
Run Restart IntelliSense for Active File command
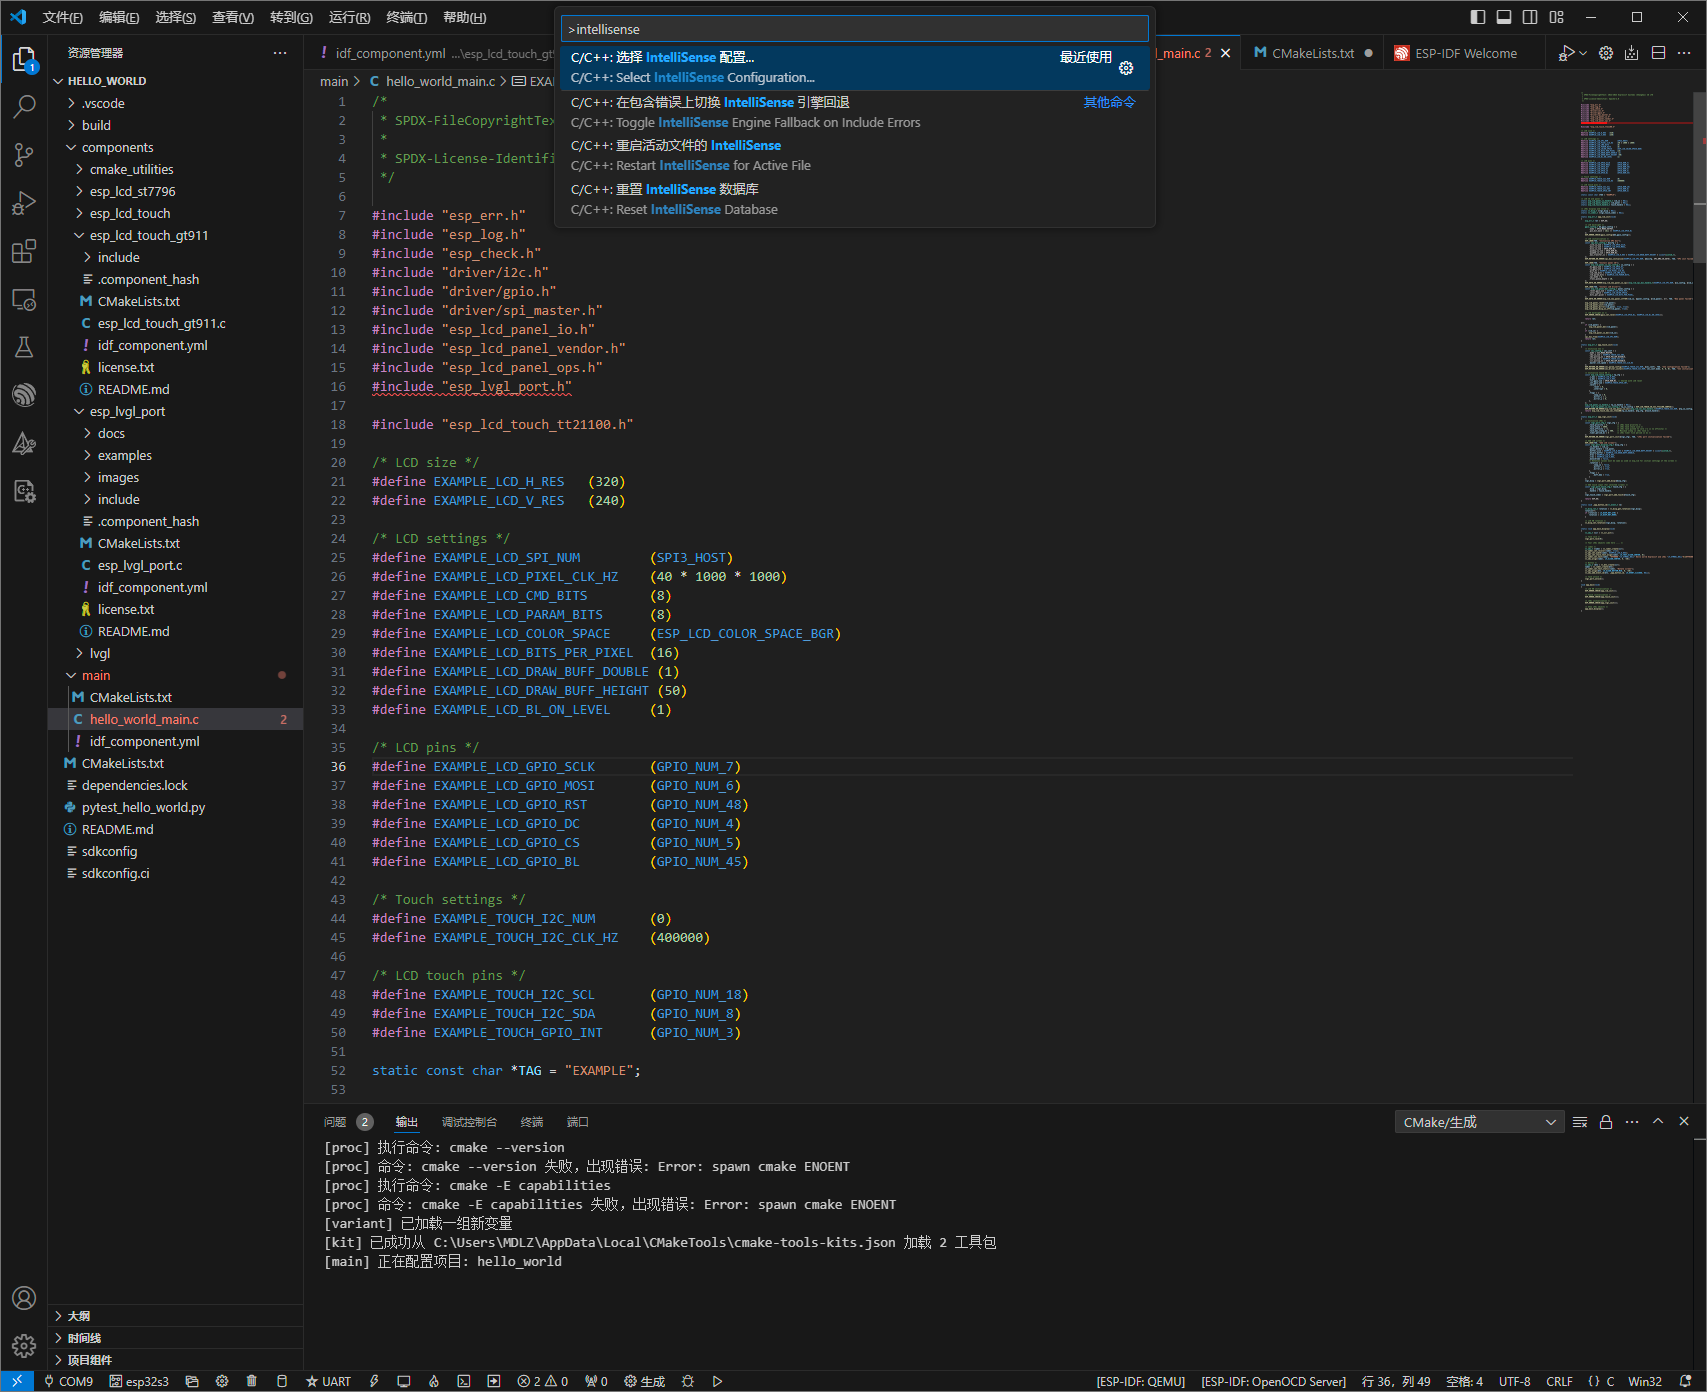click(854, 155)
